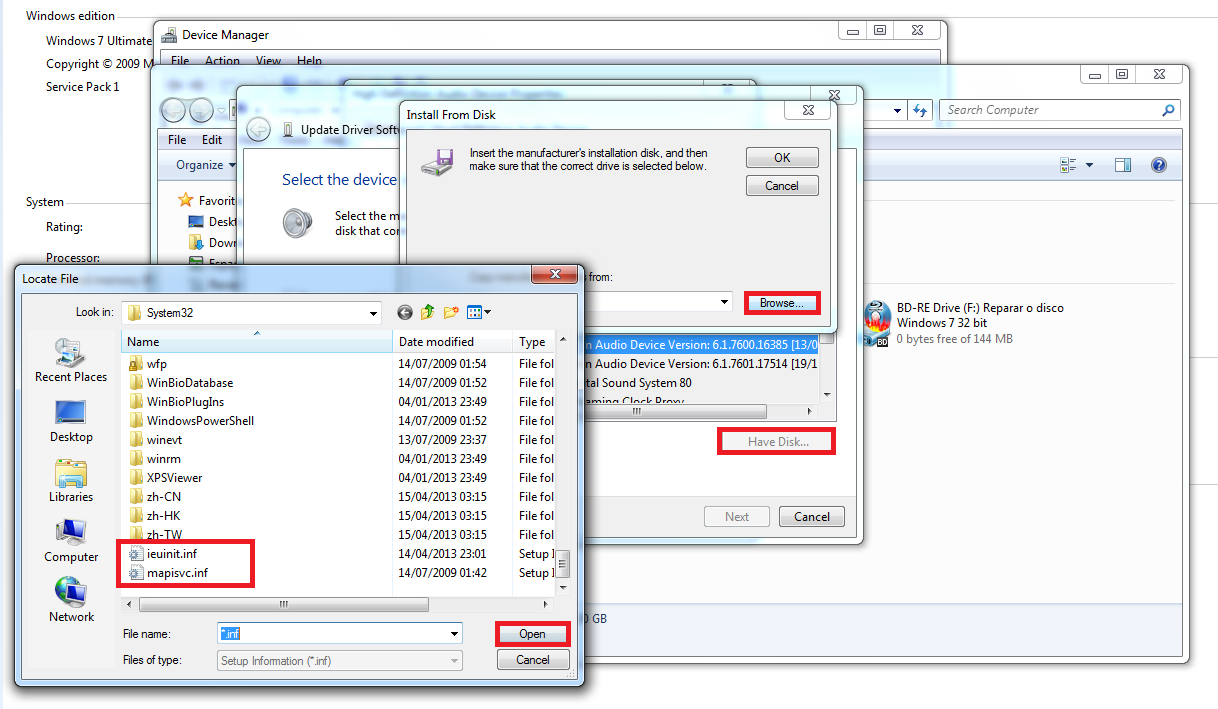
Task: Expand the copy files from dropdown
Action: point(725,302)
